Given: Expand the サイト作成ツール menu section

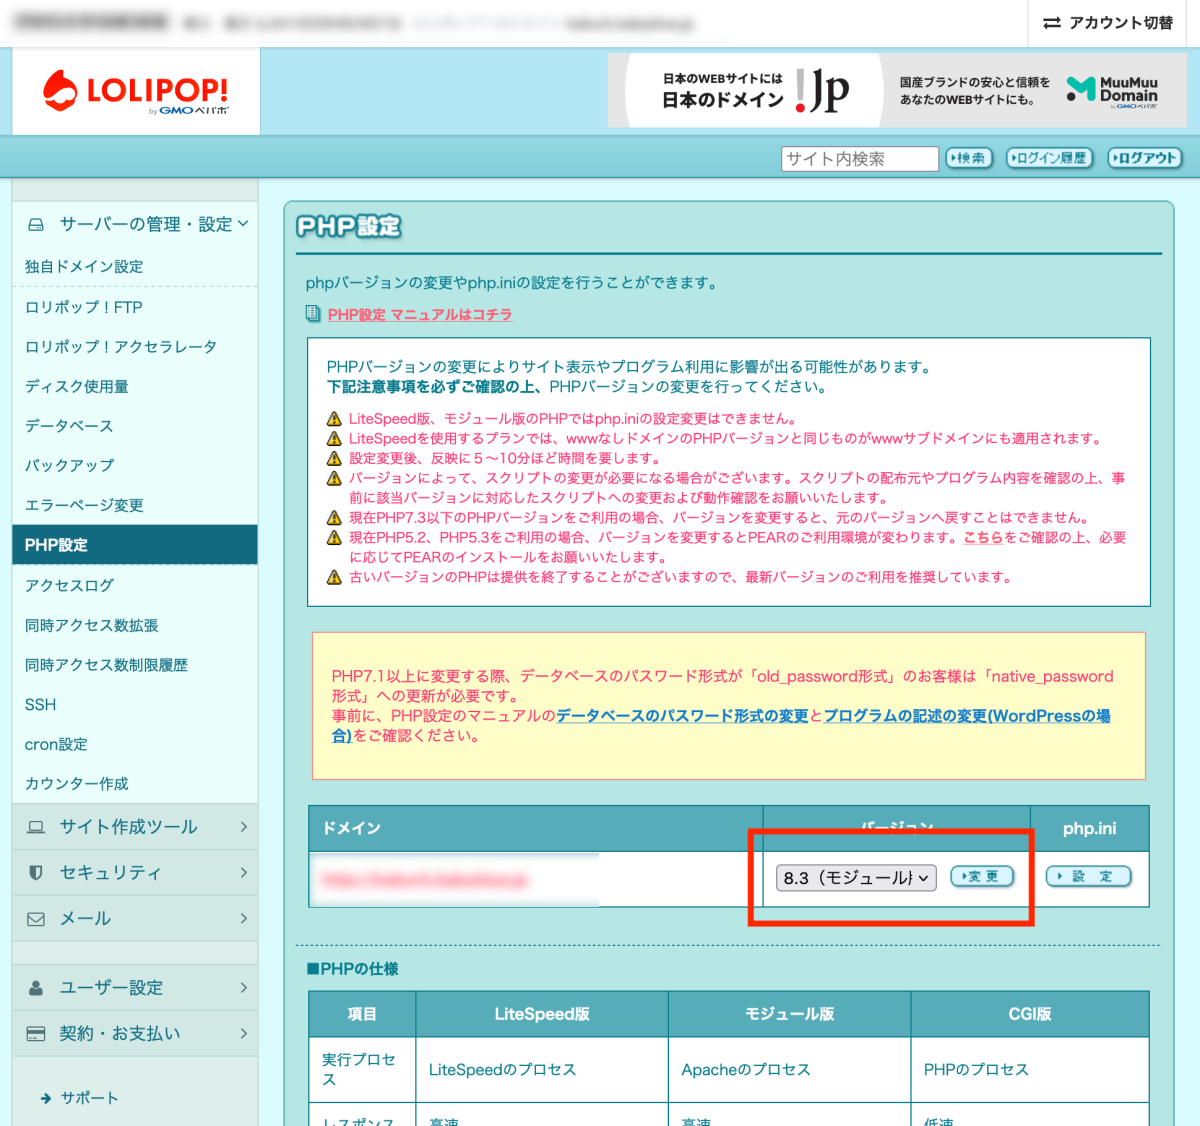Looking at the screenshot, I should tap(243, 827).
